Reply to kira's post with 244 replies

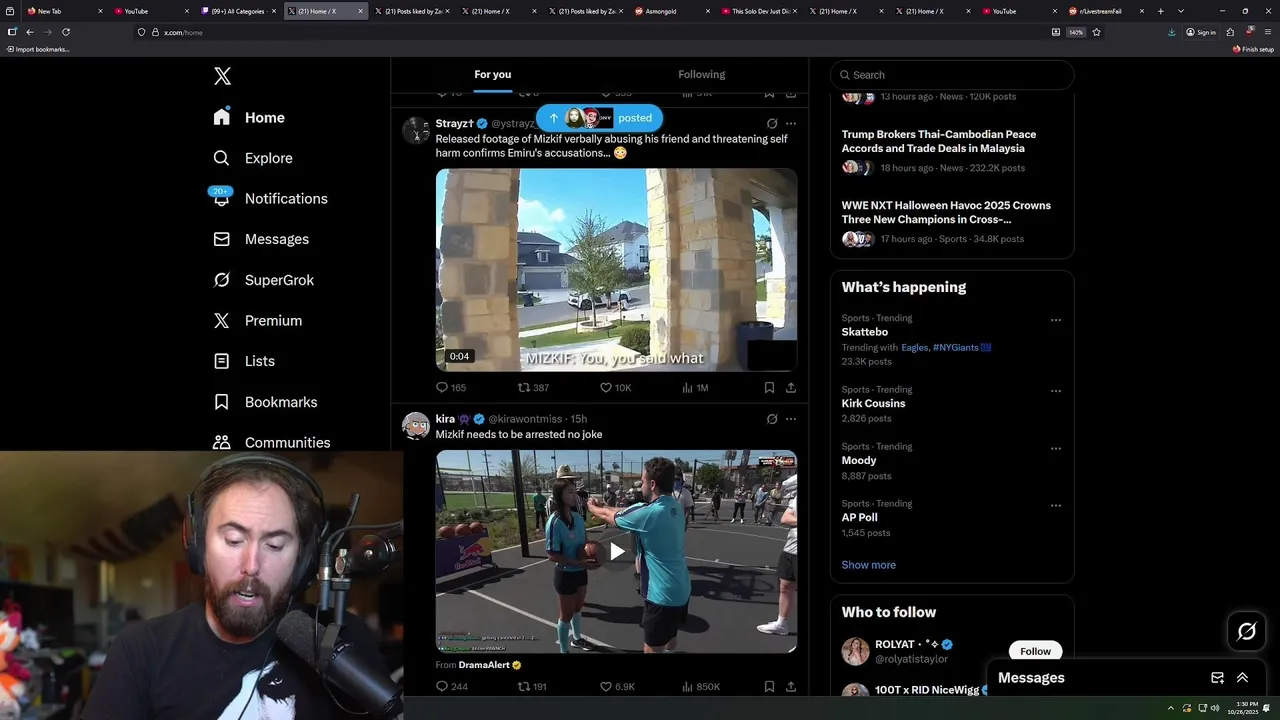point(452,687)
